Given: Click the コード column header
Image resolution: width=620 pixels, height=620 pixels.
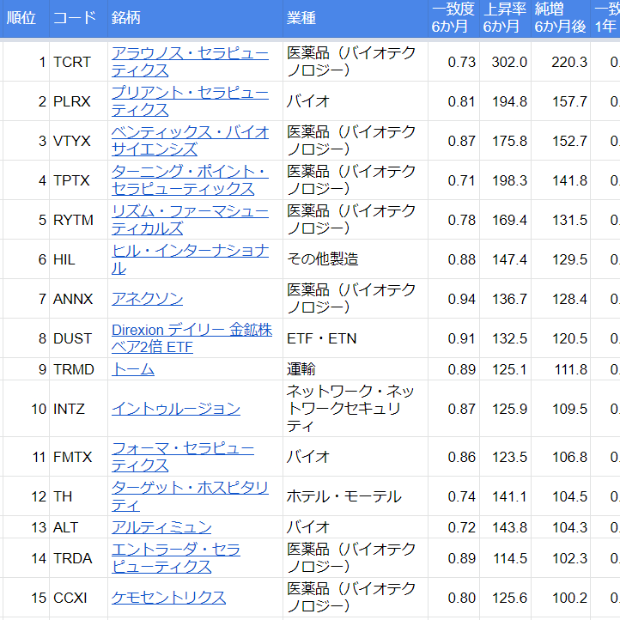Looking at the screenshot, I should [x=78, y=18].
